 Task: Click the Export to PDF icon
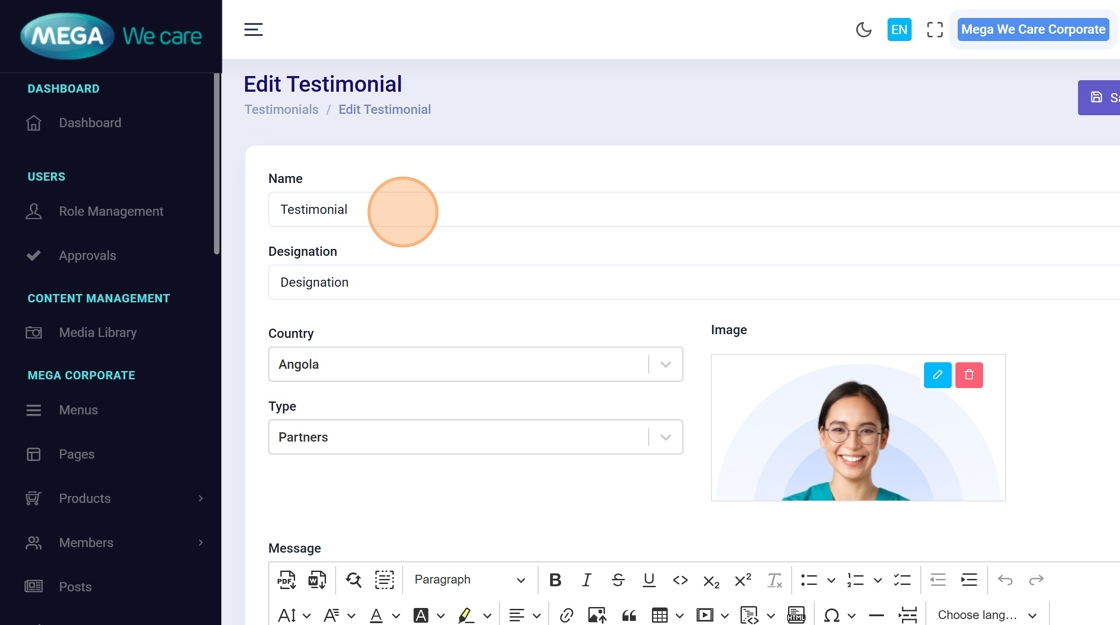coord(287,580)
